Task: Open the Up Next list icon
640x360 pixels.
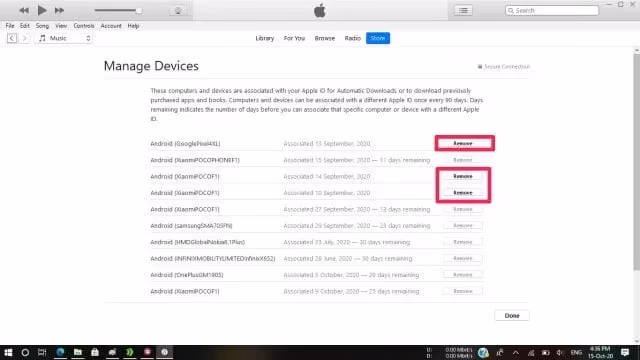Action: 463,10
